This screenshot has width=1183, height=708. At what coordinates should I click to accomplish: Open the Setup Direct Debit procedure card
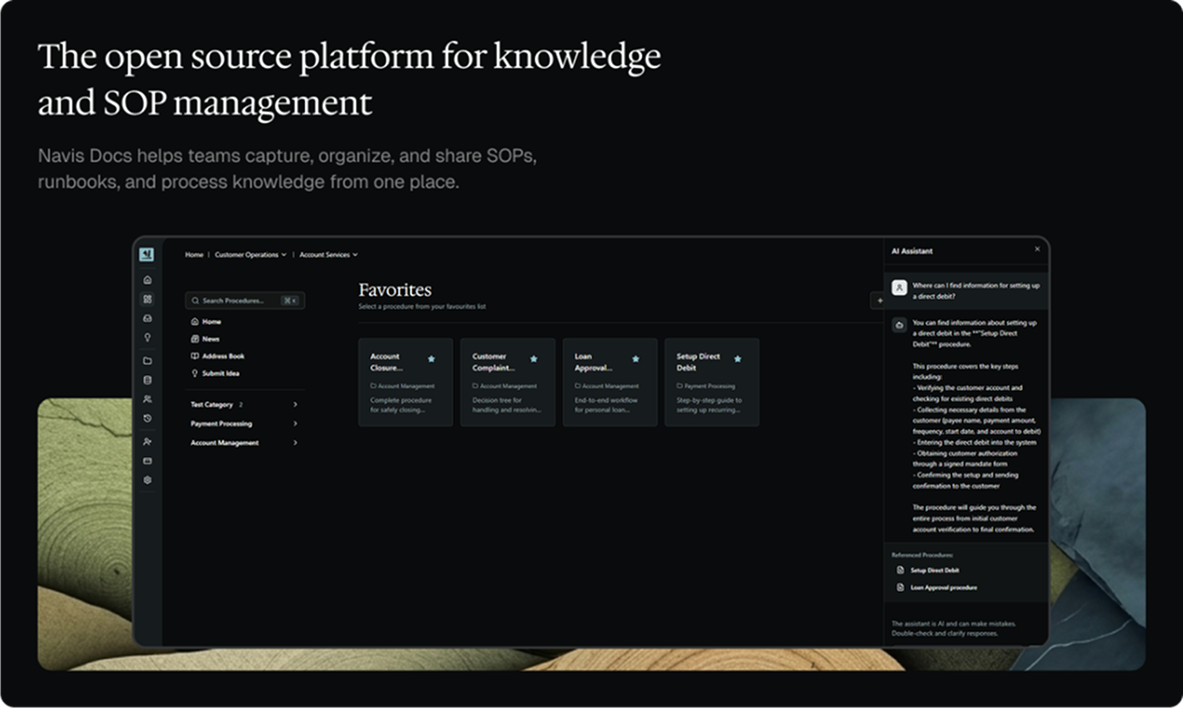click(x=711, y=383)
